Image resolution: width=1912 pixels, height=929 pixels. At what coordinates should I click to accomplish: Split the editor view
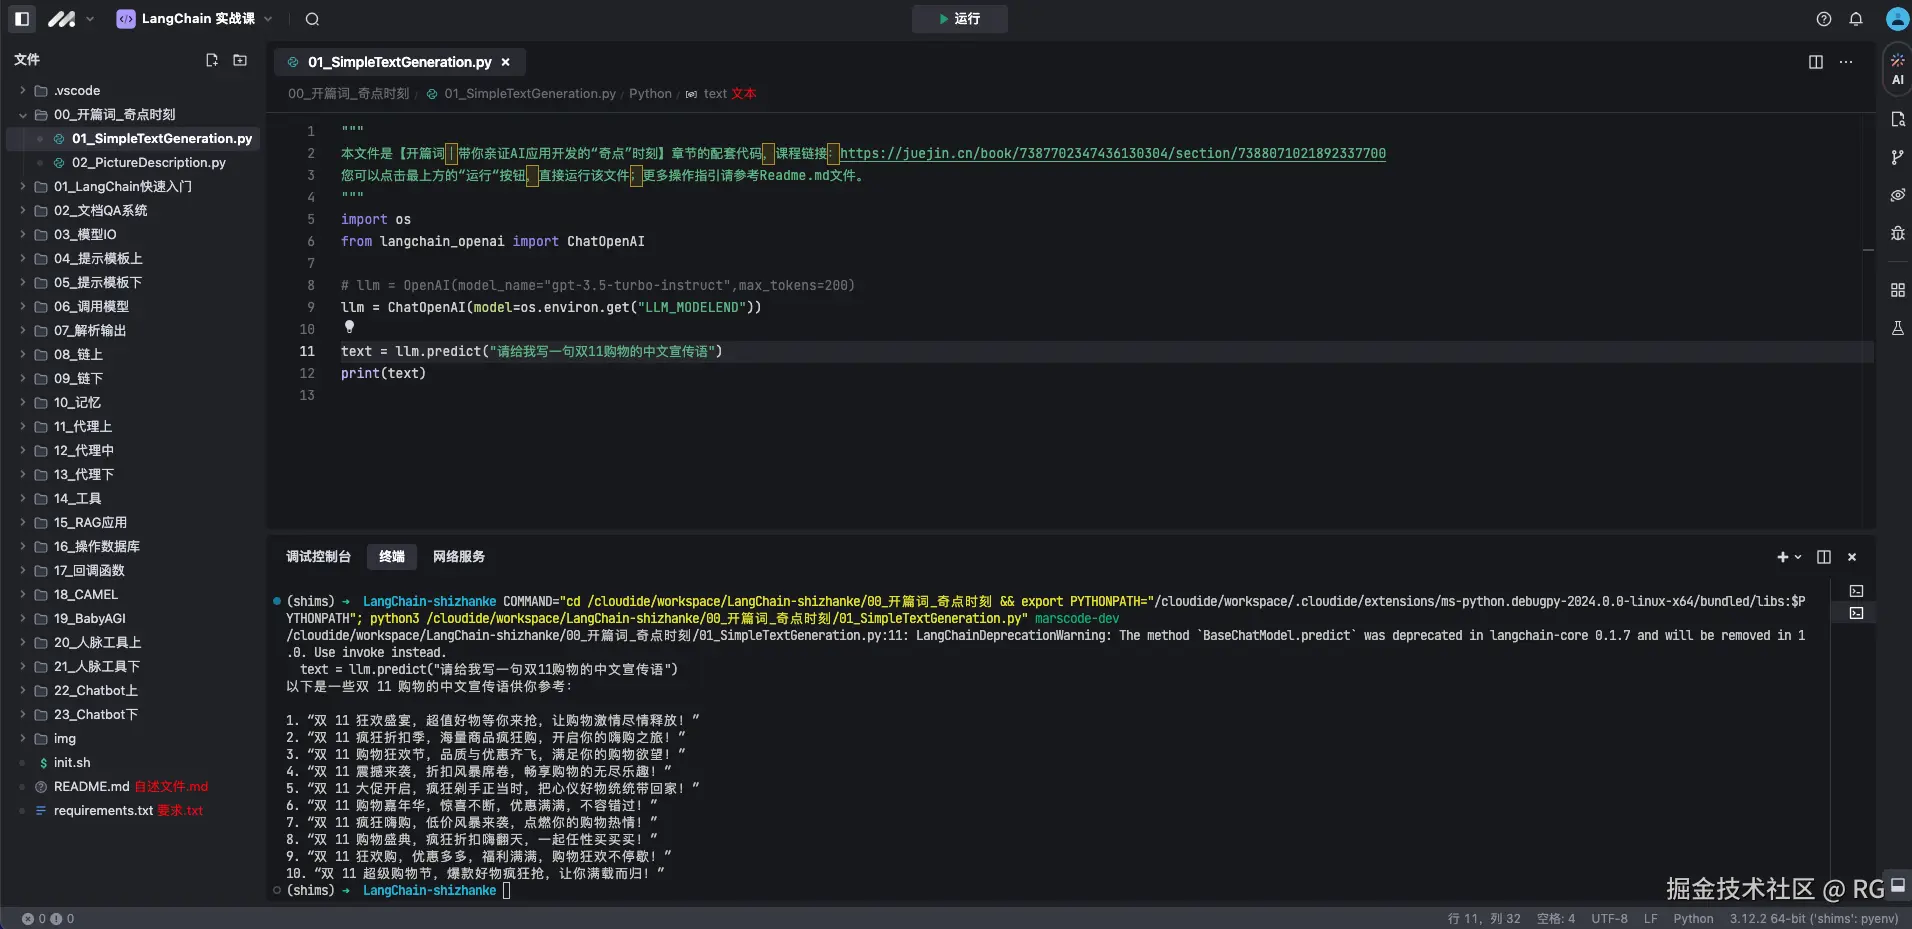1815,62
